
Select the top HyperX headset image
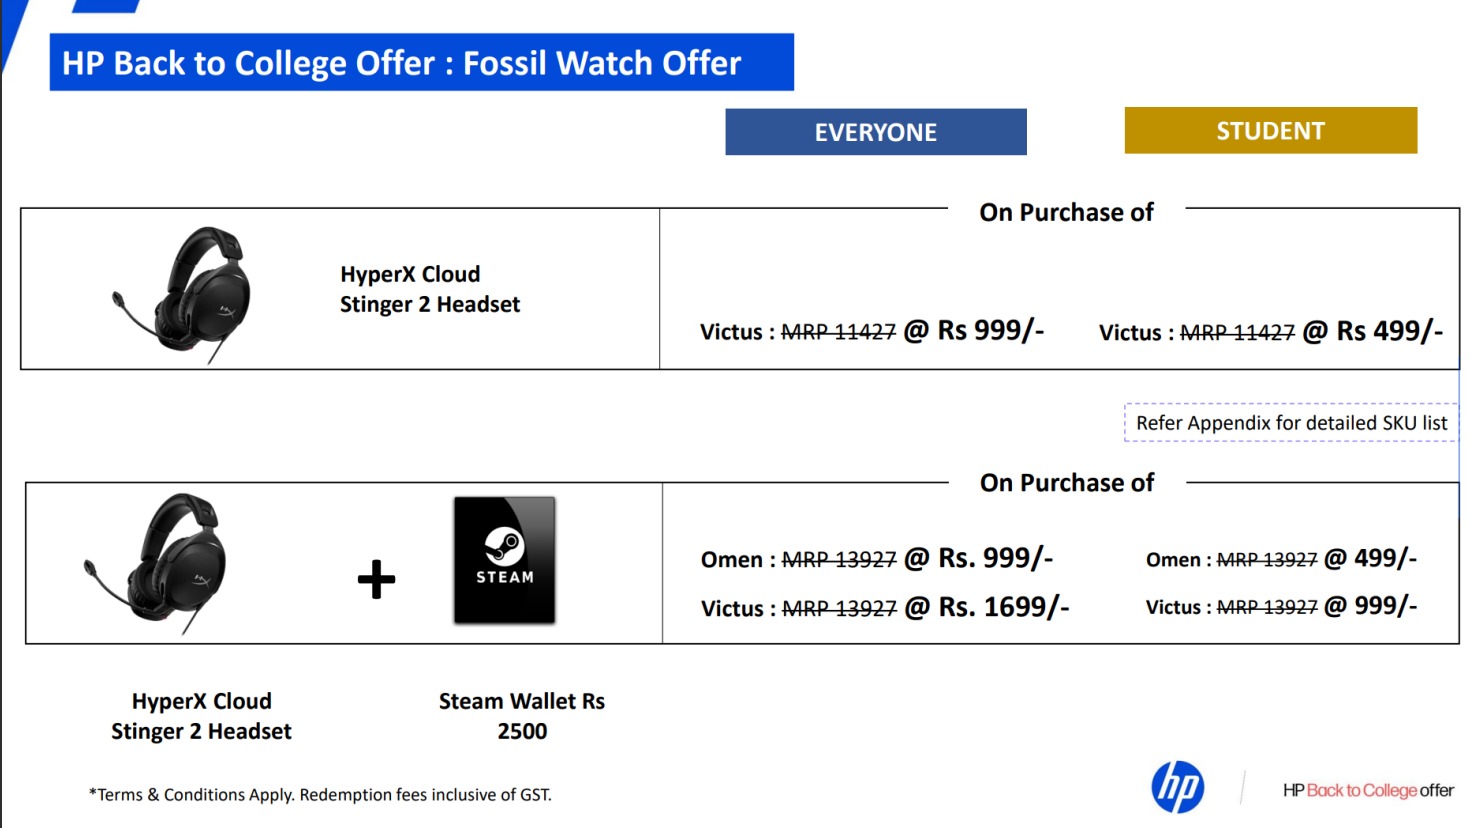tap(181, 294)
